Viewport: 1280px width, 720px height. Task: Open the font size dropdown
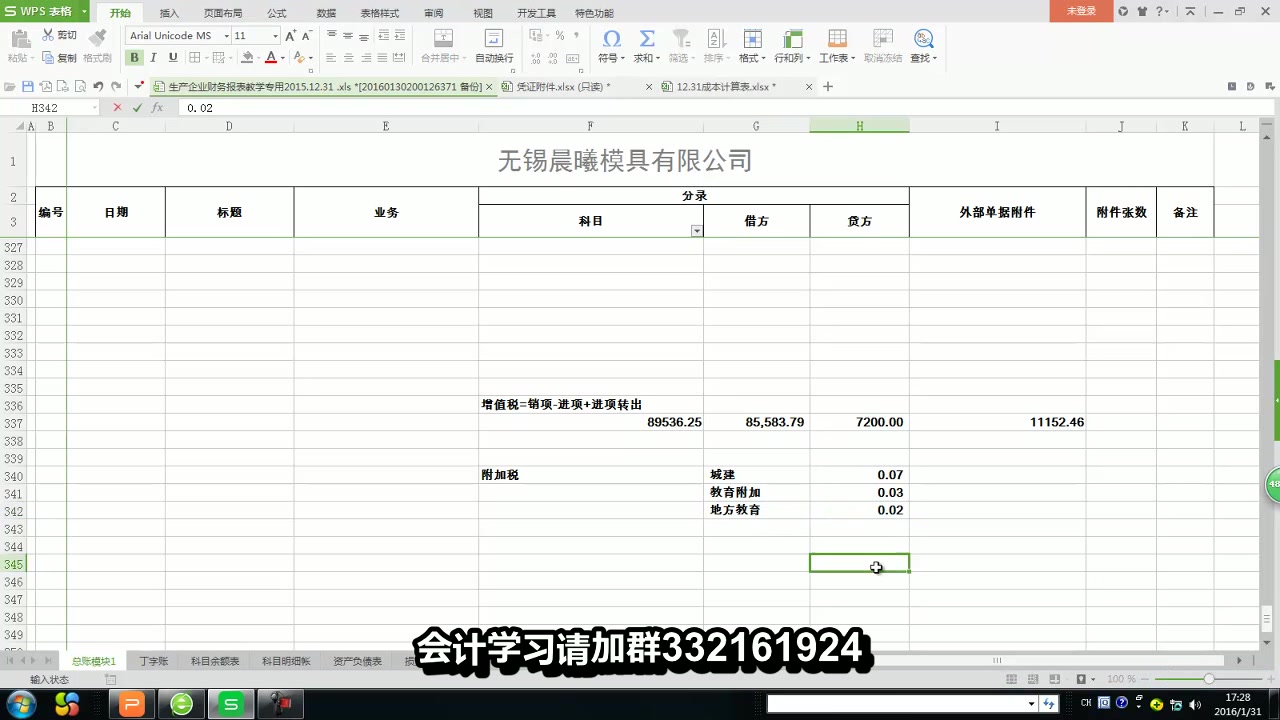point(276,35)
